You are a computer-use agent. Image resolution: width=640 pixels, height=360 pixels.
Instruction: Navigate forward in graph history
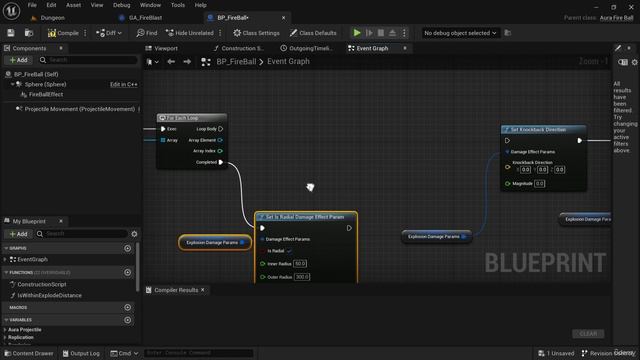coord(187,62)
